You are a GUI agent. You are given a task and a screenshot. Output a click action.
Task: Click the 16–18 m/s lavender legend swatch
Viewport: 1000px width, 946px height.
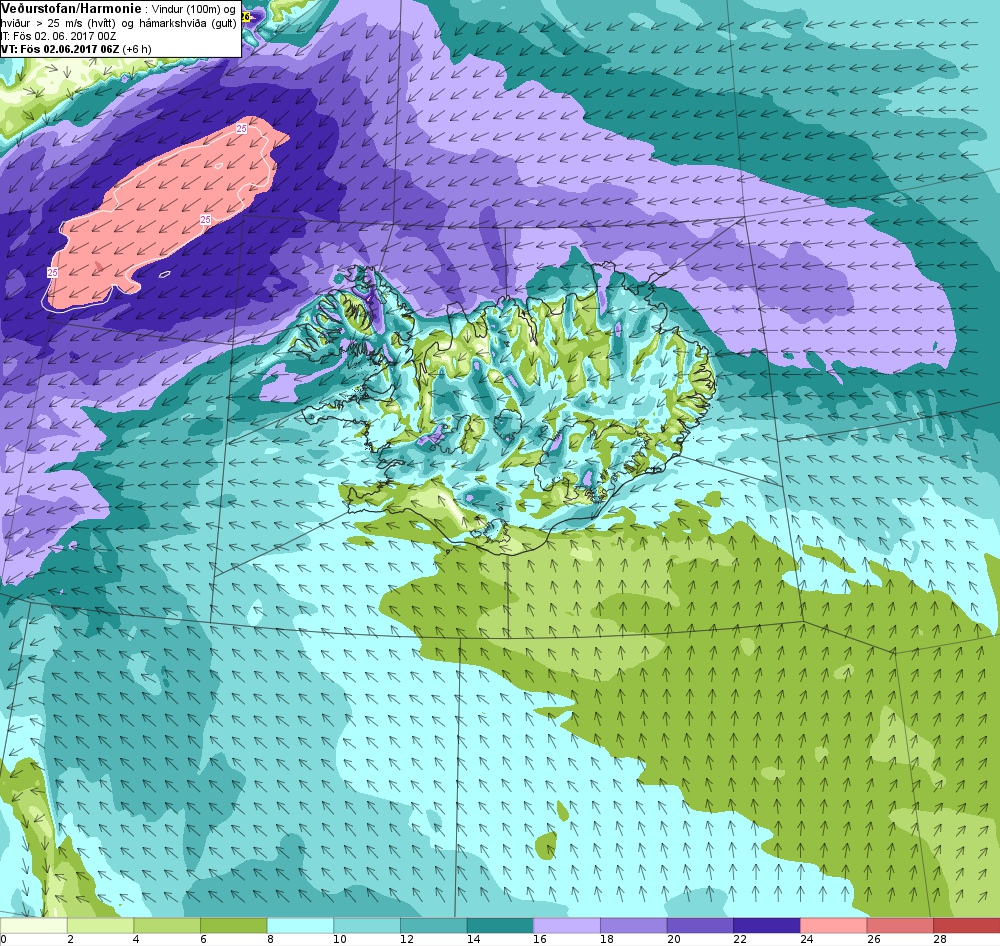(x=566, y=925)
